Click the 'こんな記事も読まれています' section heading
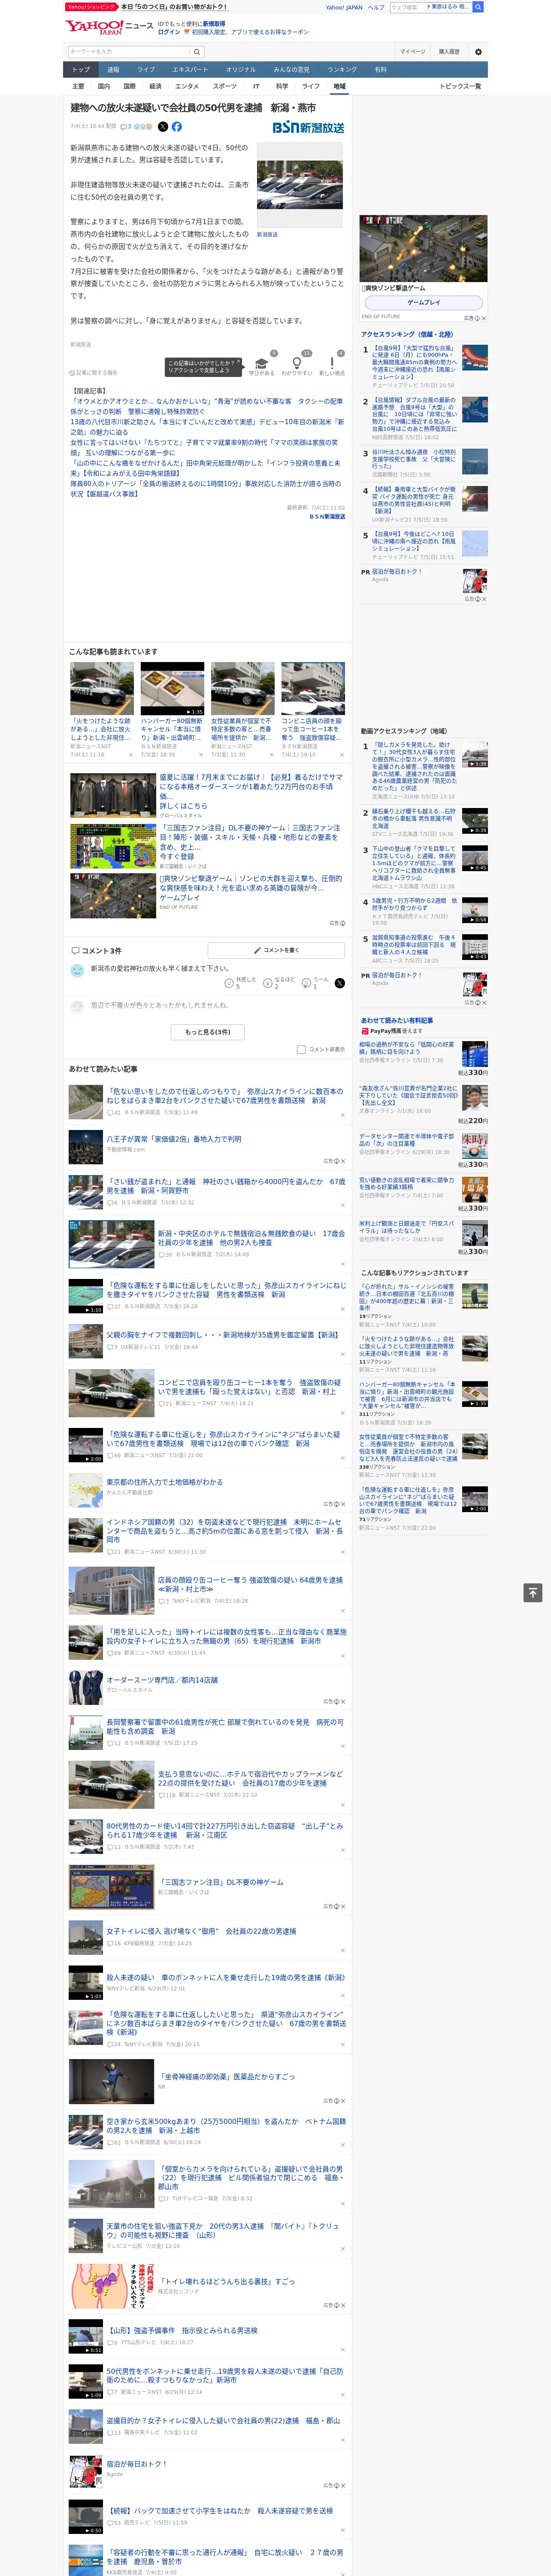The height and width of the screenshot is (2576, 551). 113,652
